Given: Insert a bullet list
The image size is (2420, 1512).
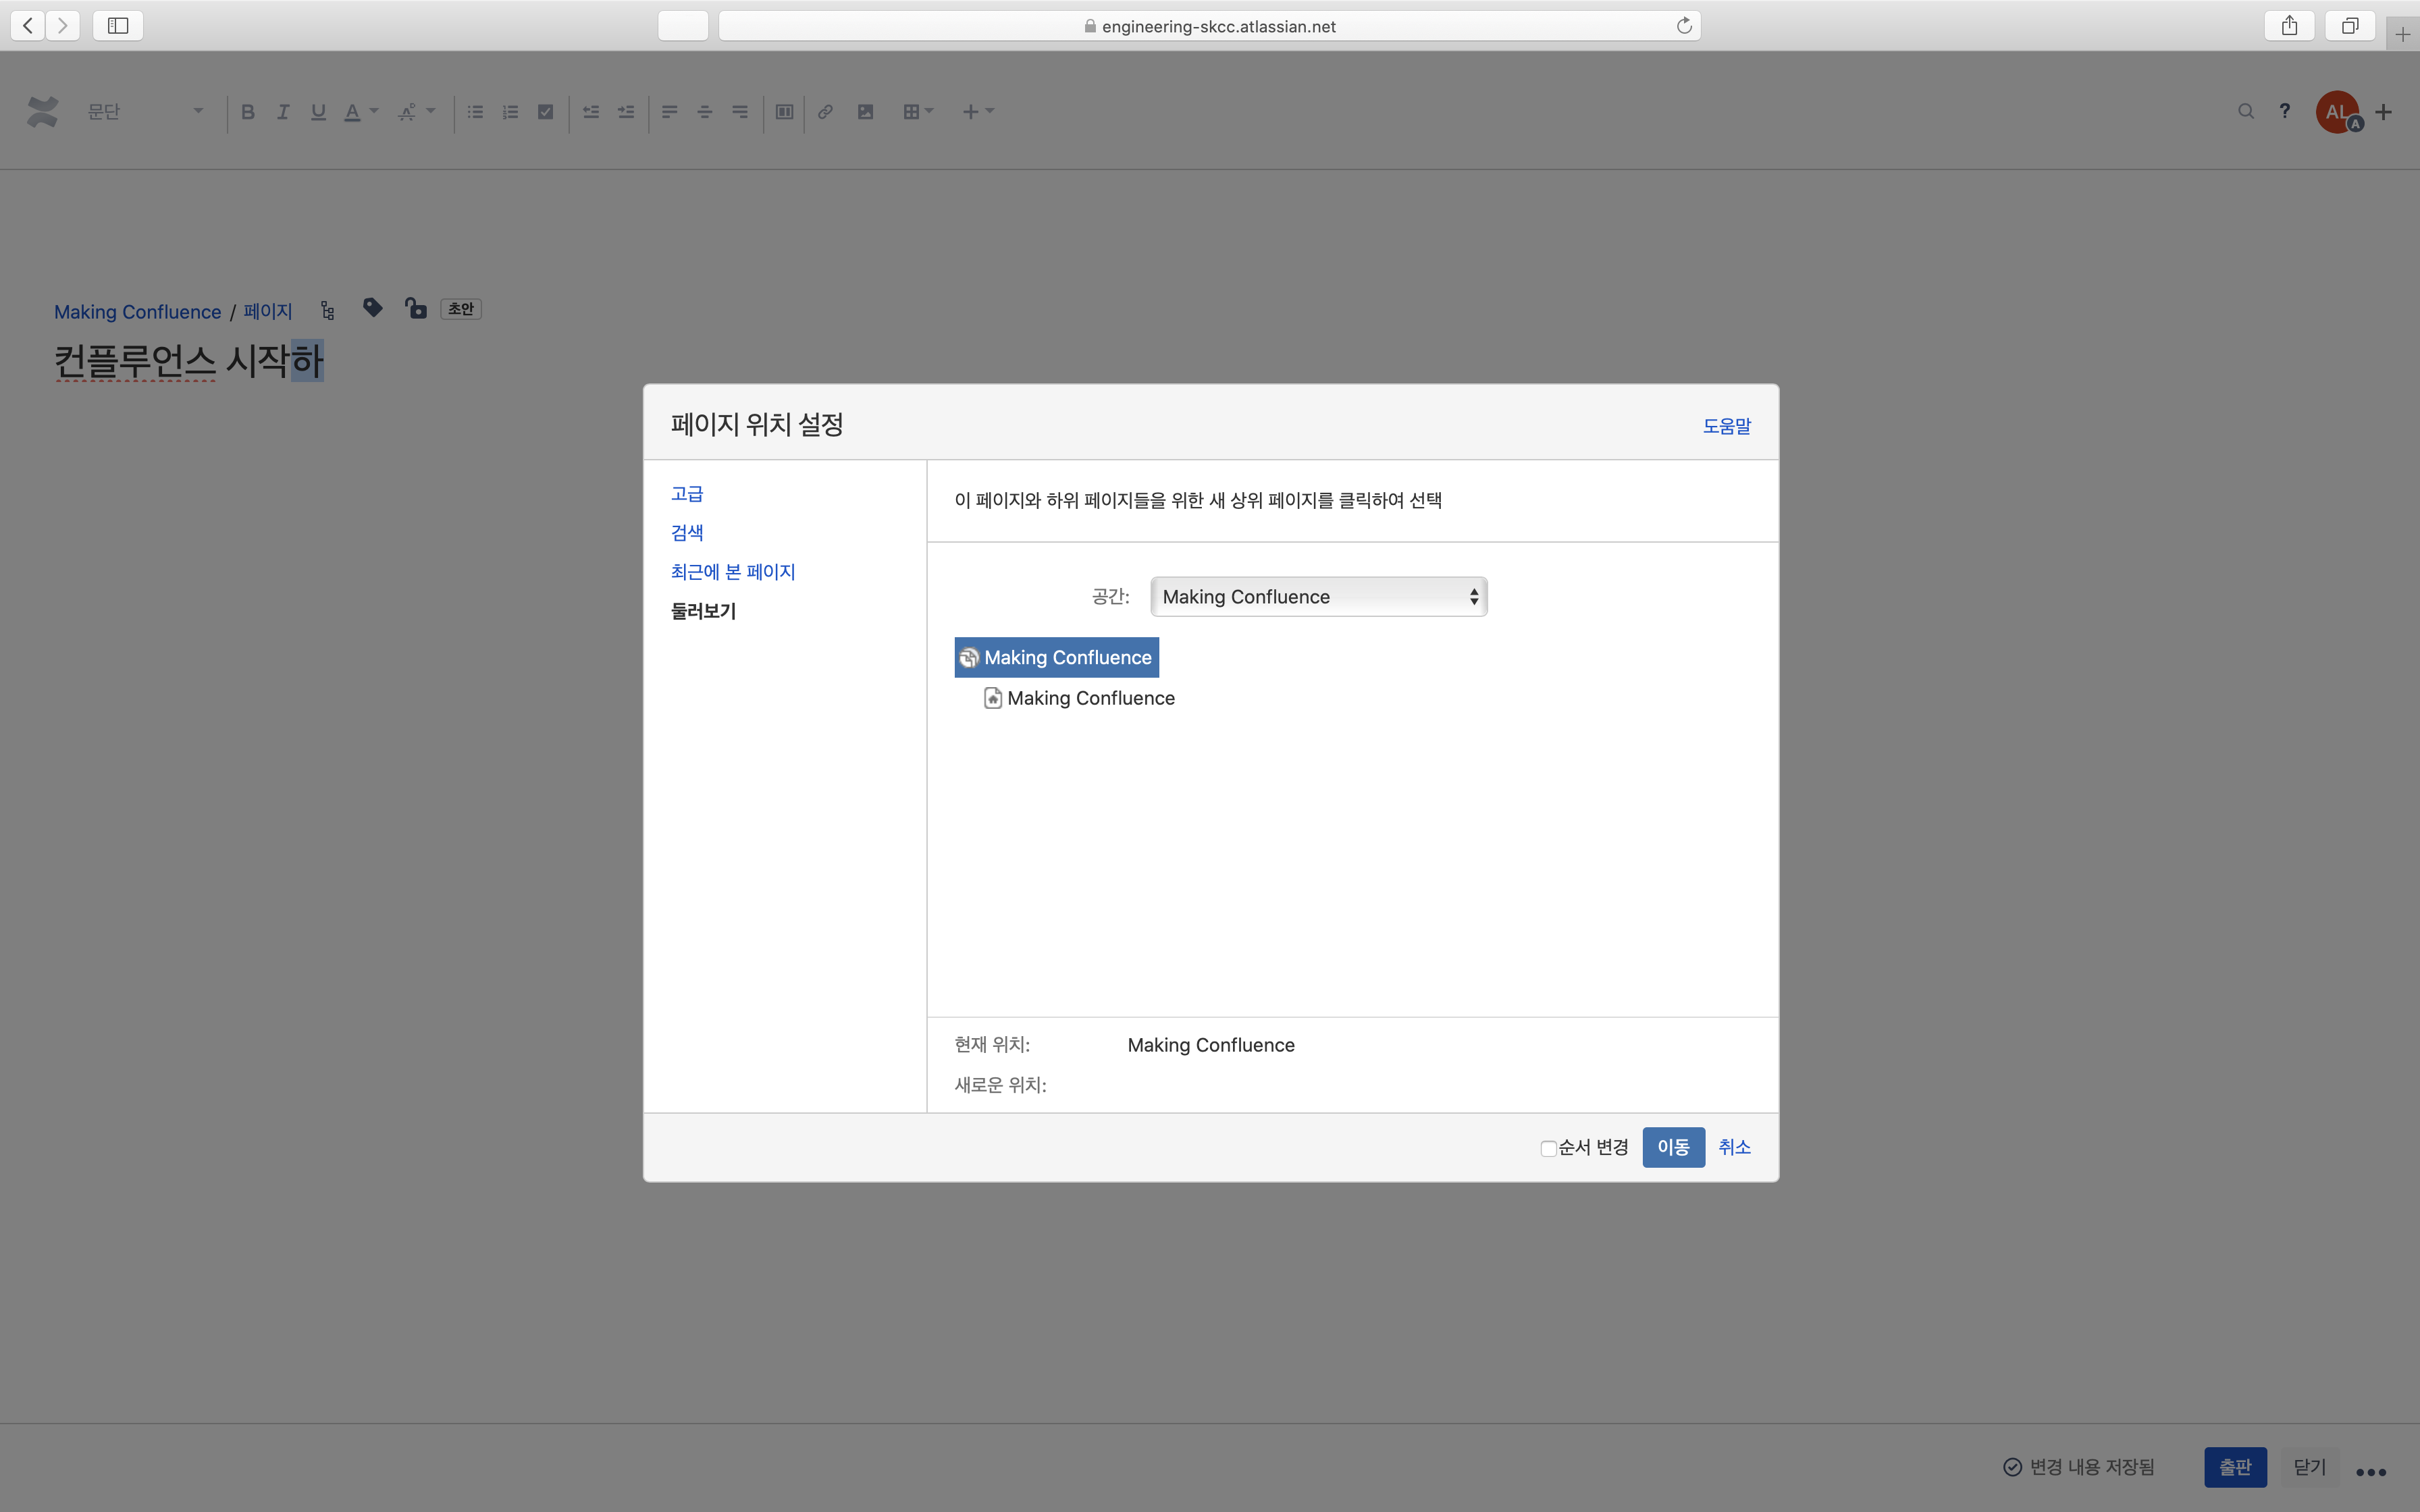Looking at the screenshot, I should (475, 111).
